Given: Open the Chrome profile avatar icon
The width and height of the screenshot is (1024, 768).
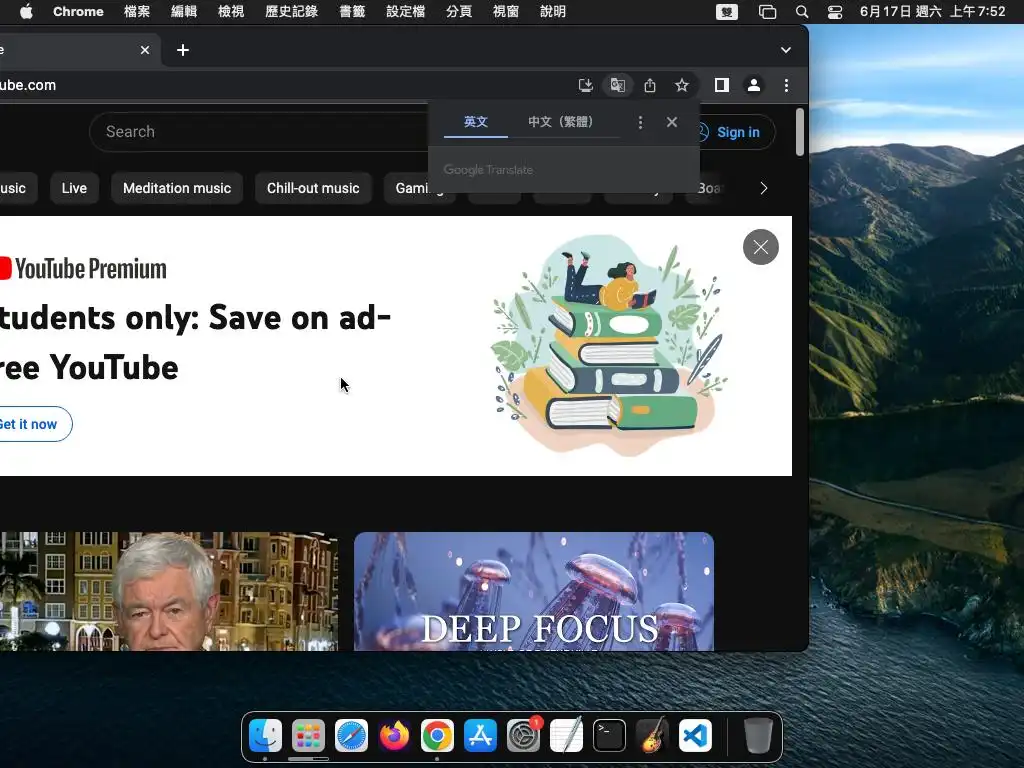Looking at the screenshot, I should point(754,86).
